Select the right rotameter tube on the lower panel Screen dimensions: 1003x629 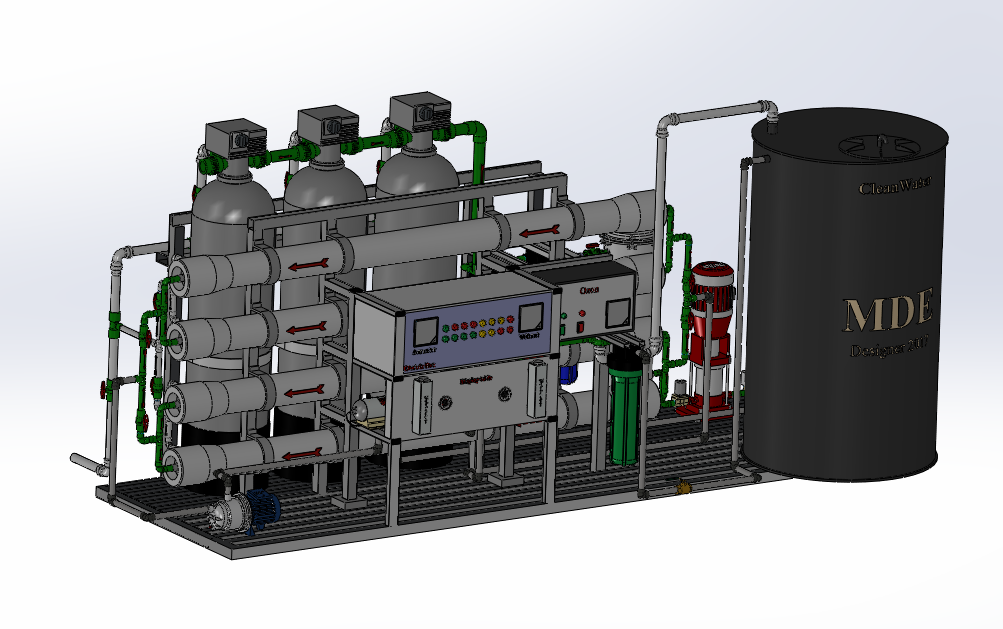(539, 389)
